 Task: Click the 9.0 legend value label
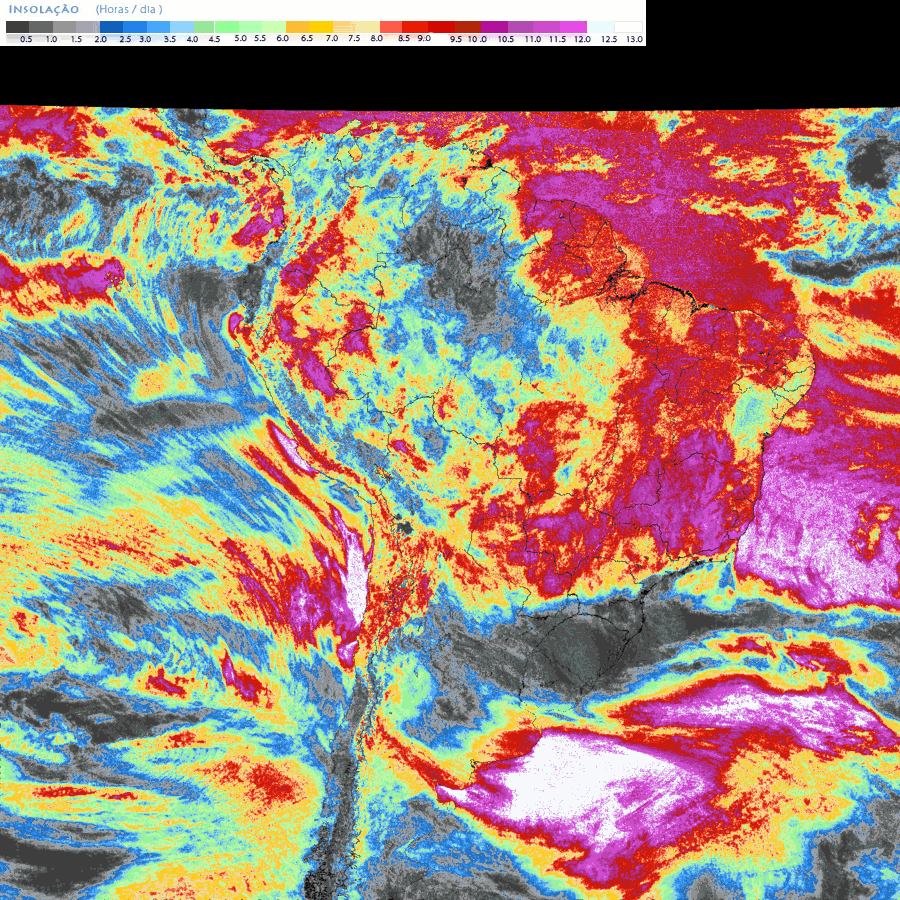[424, 38]
